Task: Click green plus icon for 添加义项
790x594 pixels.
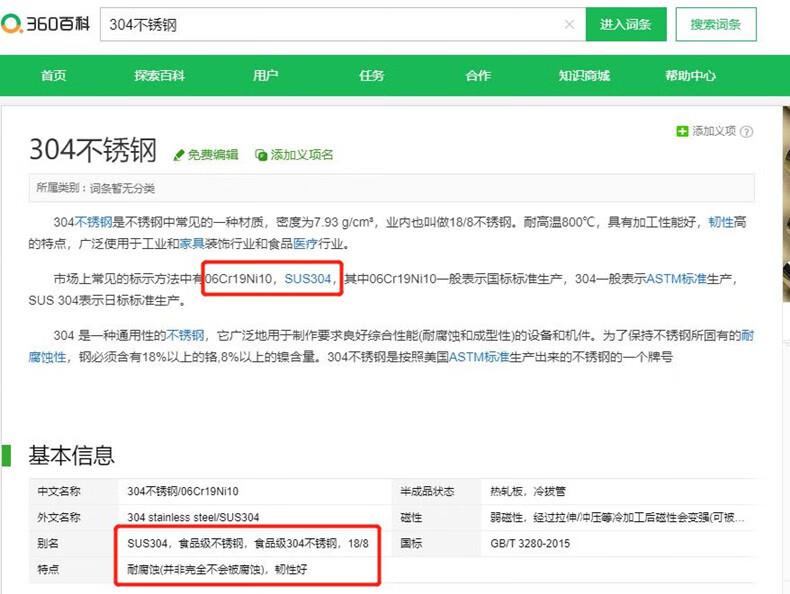Action: pos(682,131)
